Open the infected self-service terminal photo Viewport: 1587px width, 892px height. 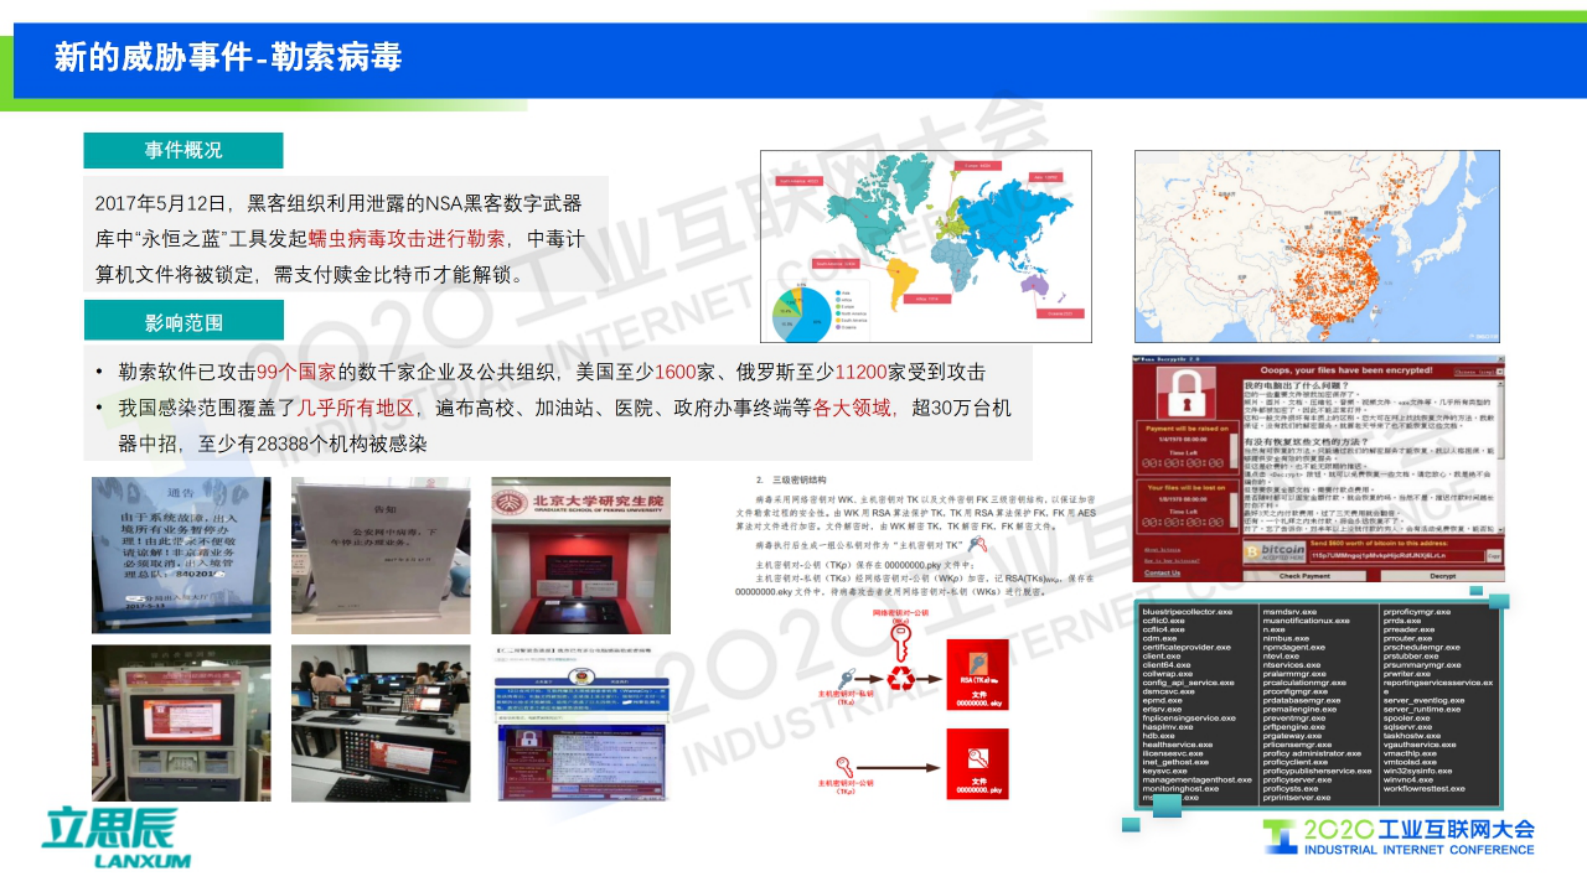click(x=181, y=723)
